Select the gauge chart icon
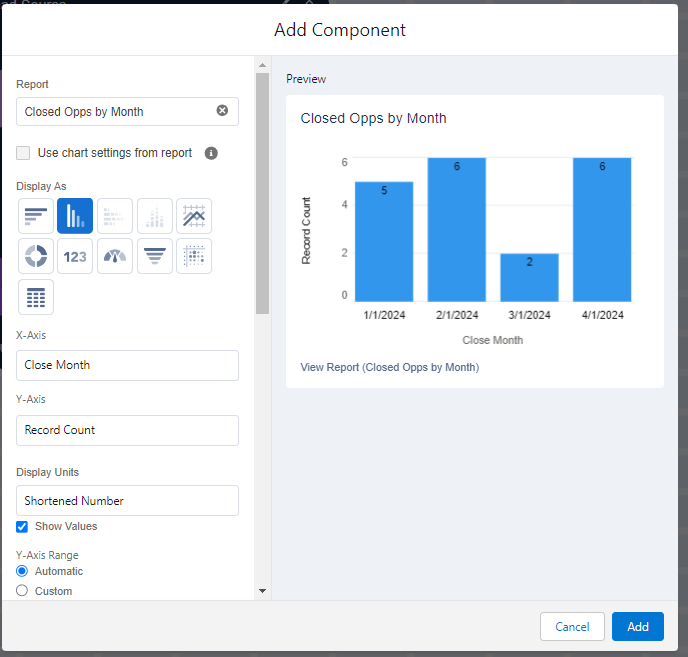Screen dimensions: 688x657 pyautogui.click(x=115, y=256)
